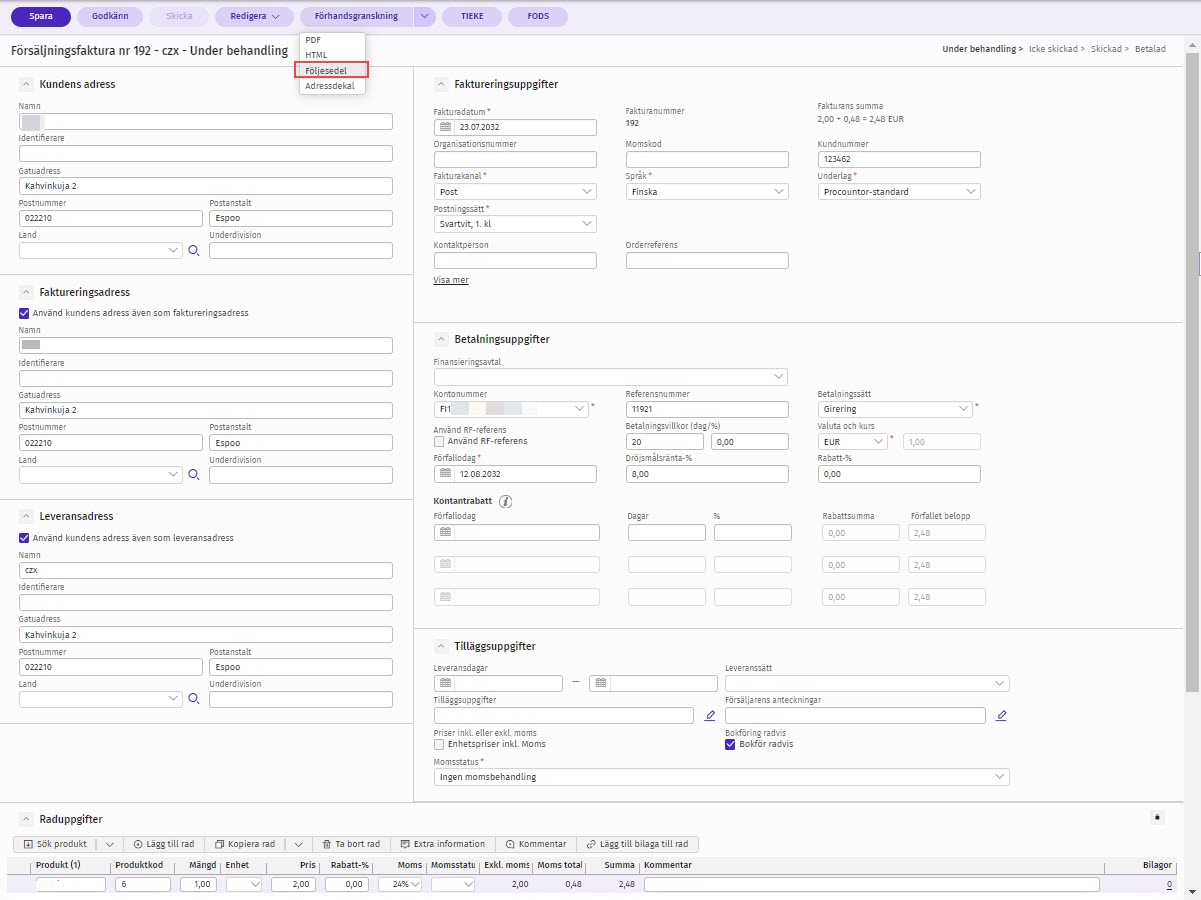Enable the Använd RF-referens checkbox

click(x=439, y=441)
